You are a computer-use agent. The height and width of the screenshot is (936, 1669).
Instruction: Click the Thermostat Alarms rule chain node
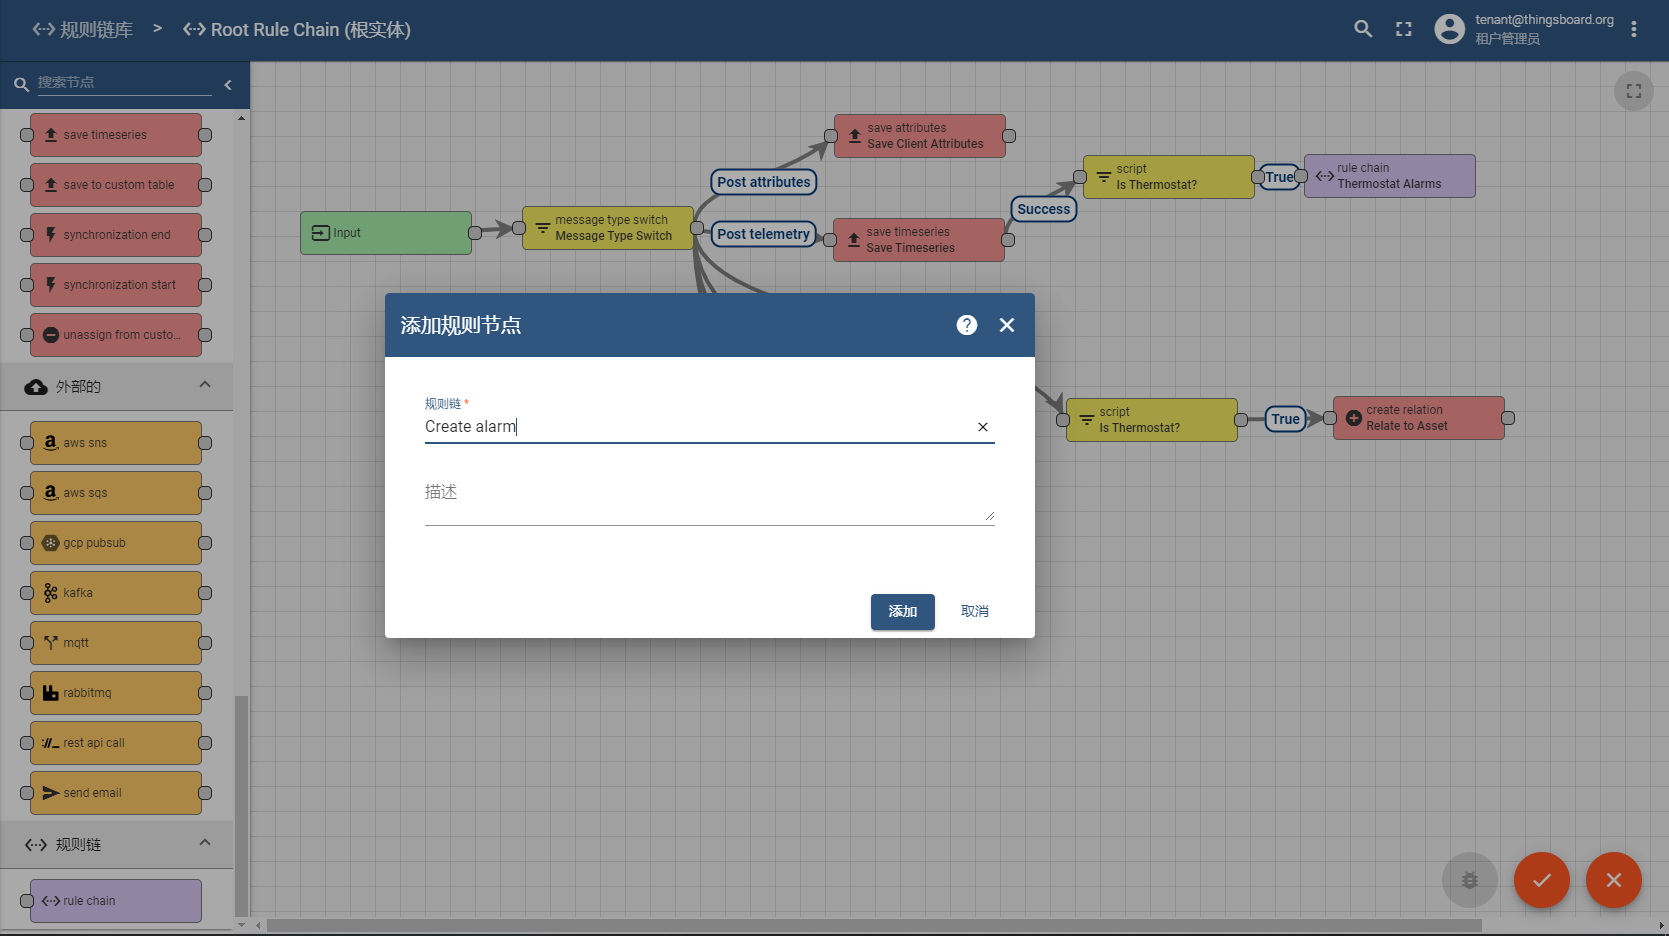[x=1390, y=176]
